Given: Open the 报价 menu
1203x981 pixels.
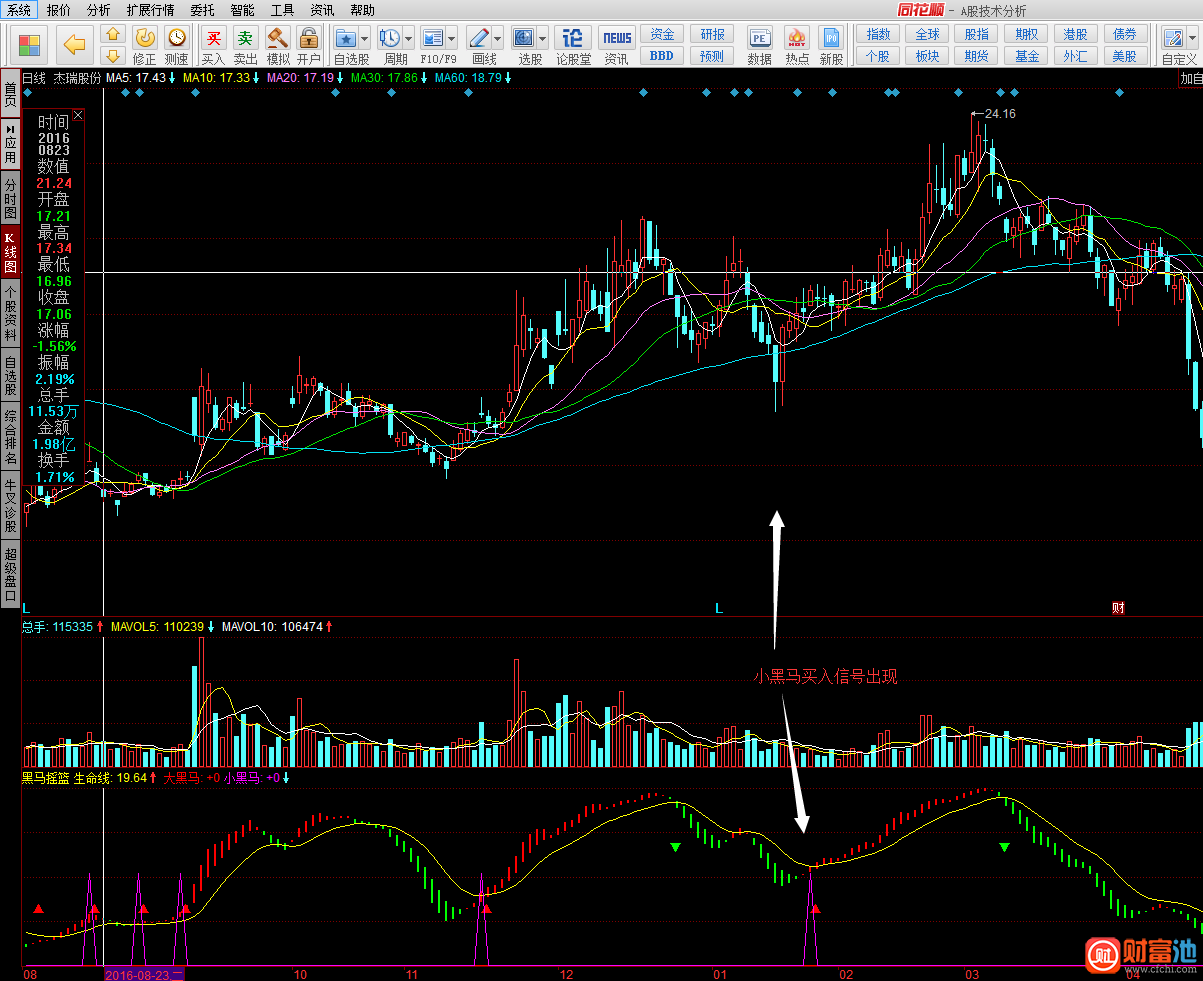Looking at the screenshot, I should [59, 10].
